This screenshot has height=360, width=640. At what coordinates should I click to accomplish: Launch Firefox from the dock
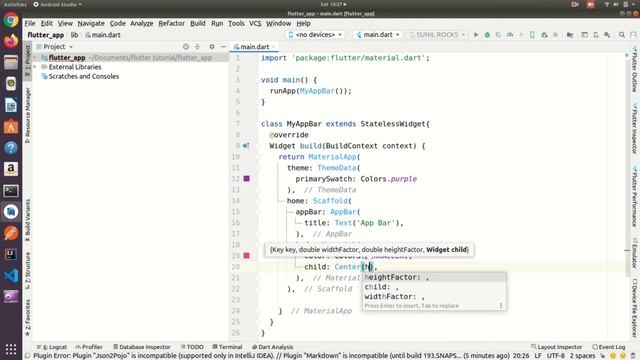pos(11,41)
